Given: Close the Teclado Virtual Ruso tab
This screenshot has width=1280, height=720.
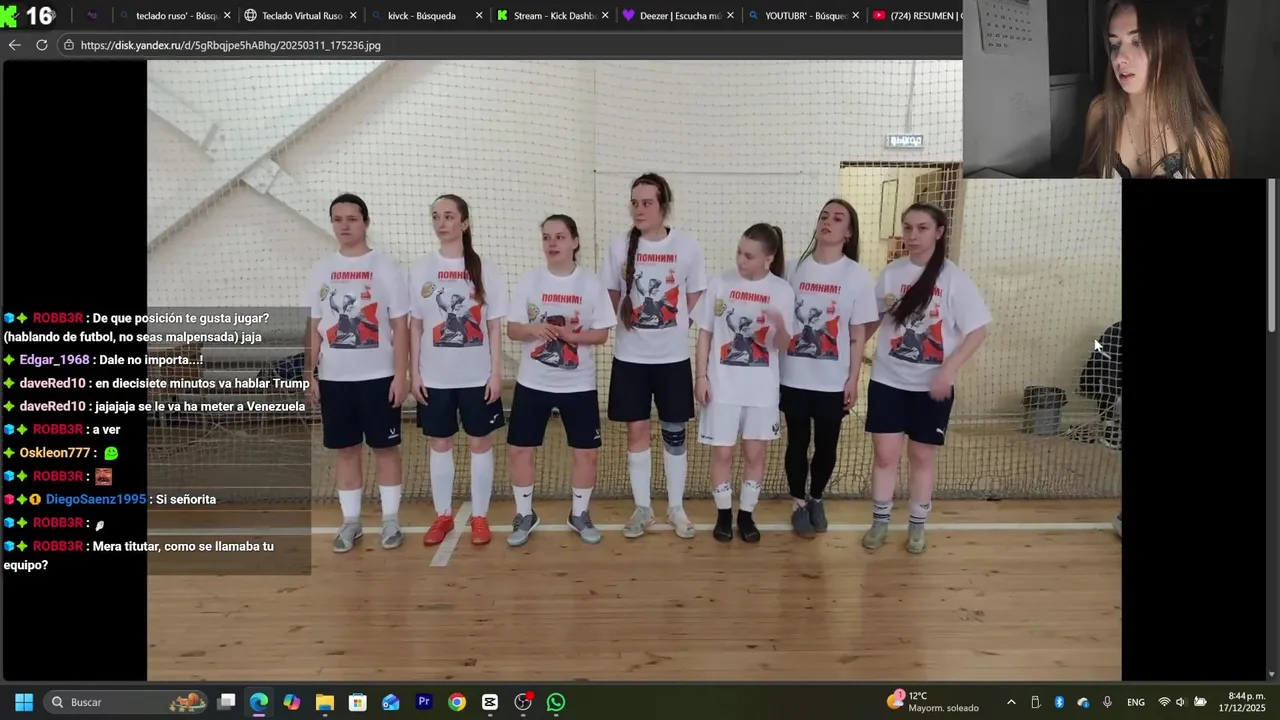Looking at the screenshot, I should point(353,16).
